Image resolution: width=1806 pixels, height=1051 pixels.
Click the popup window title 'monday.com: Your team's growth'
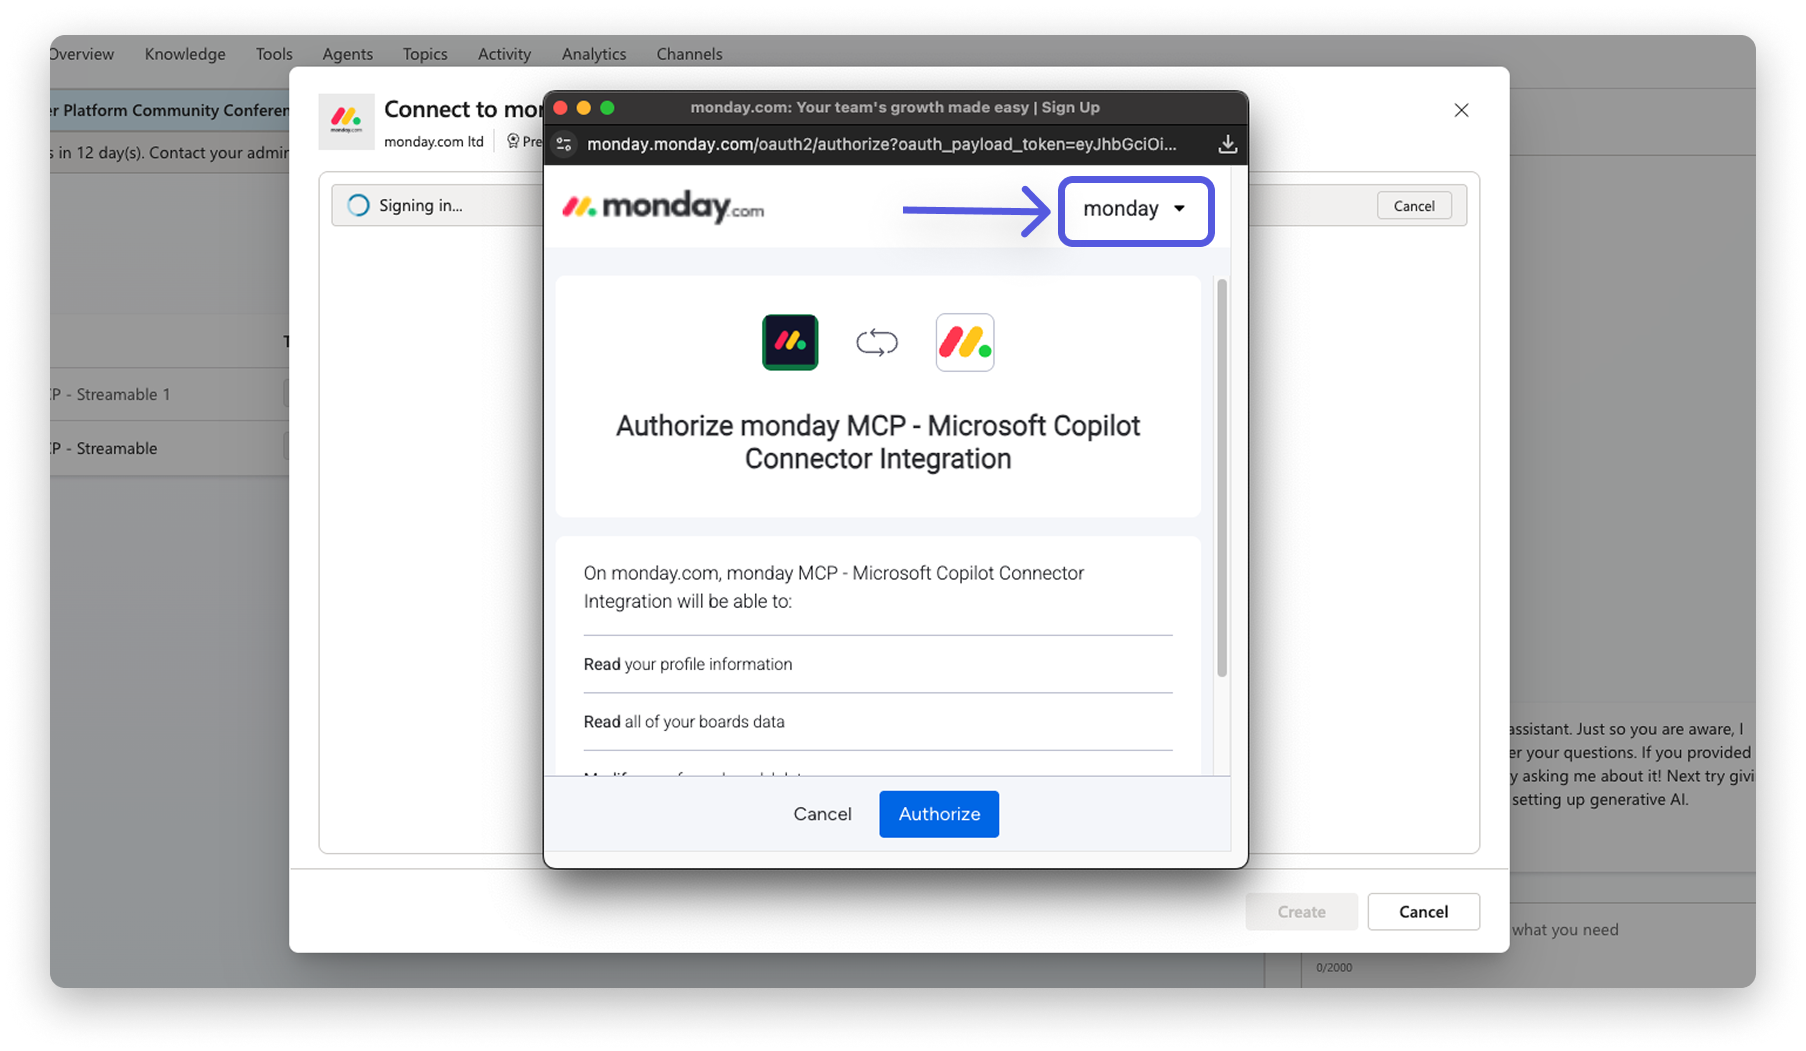click(895, 107)
